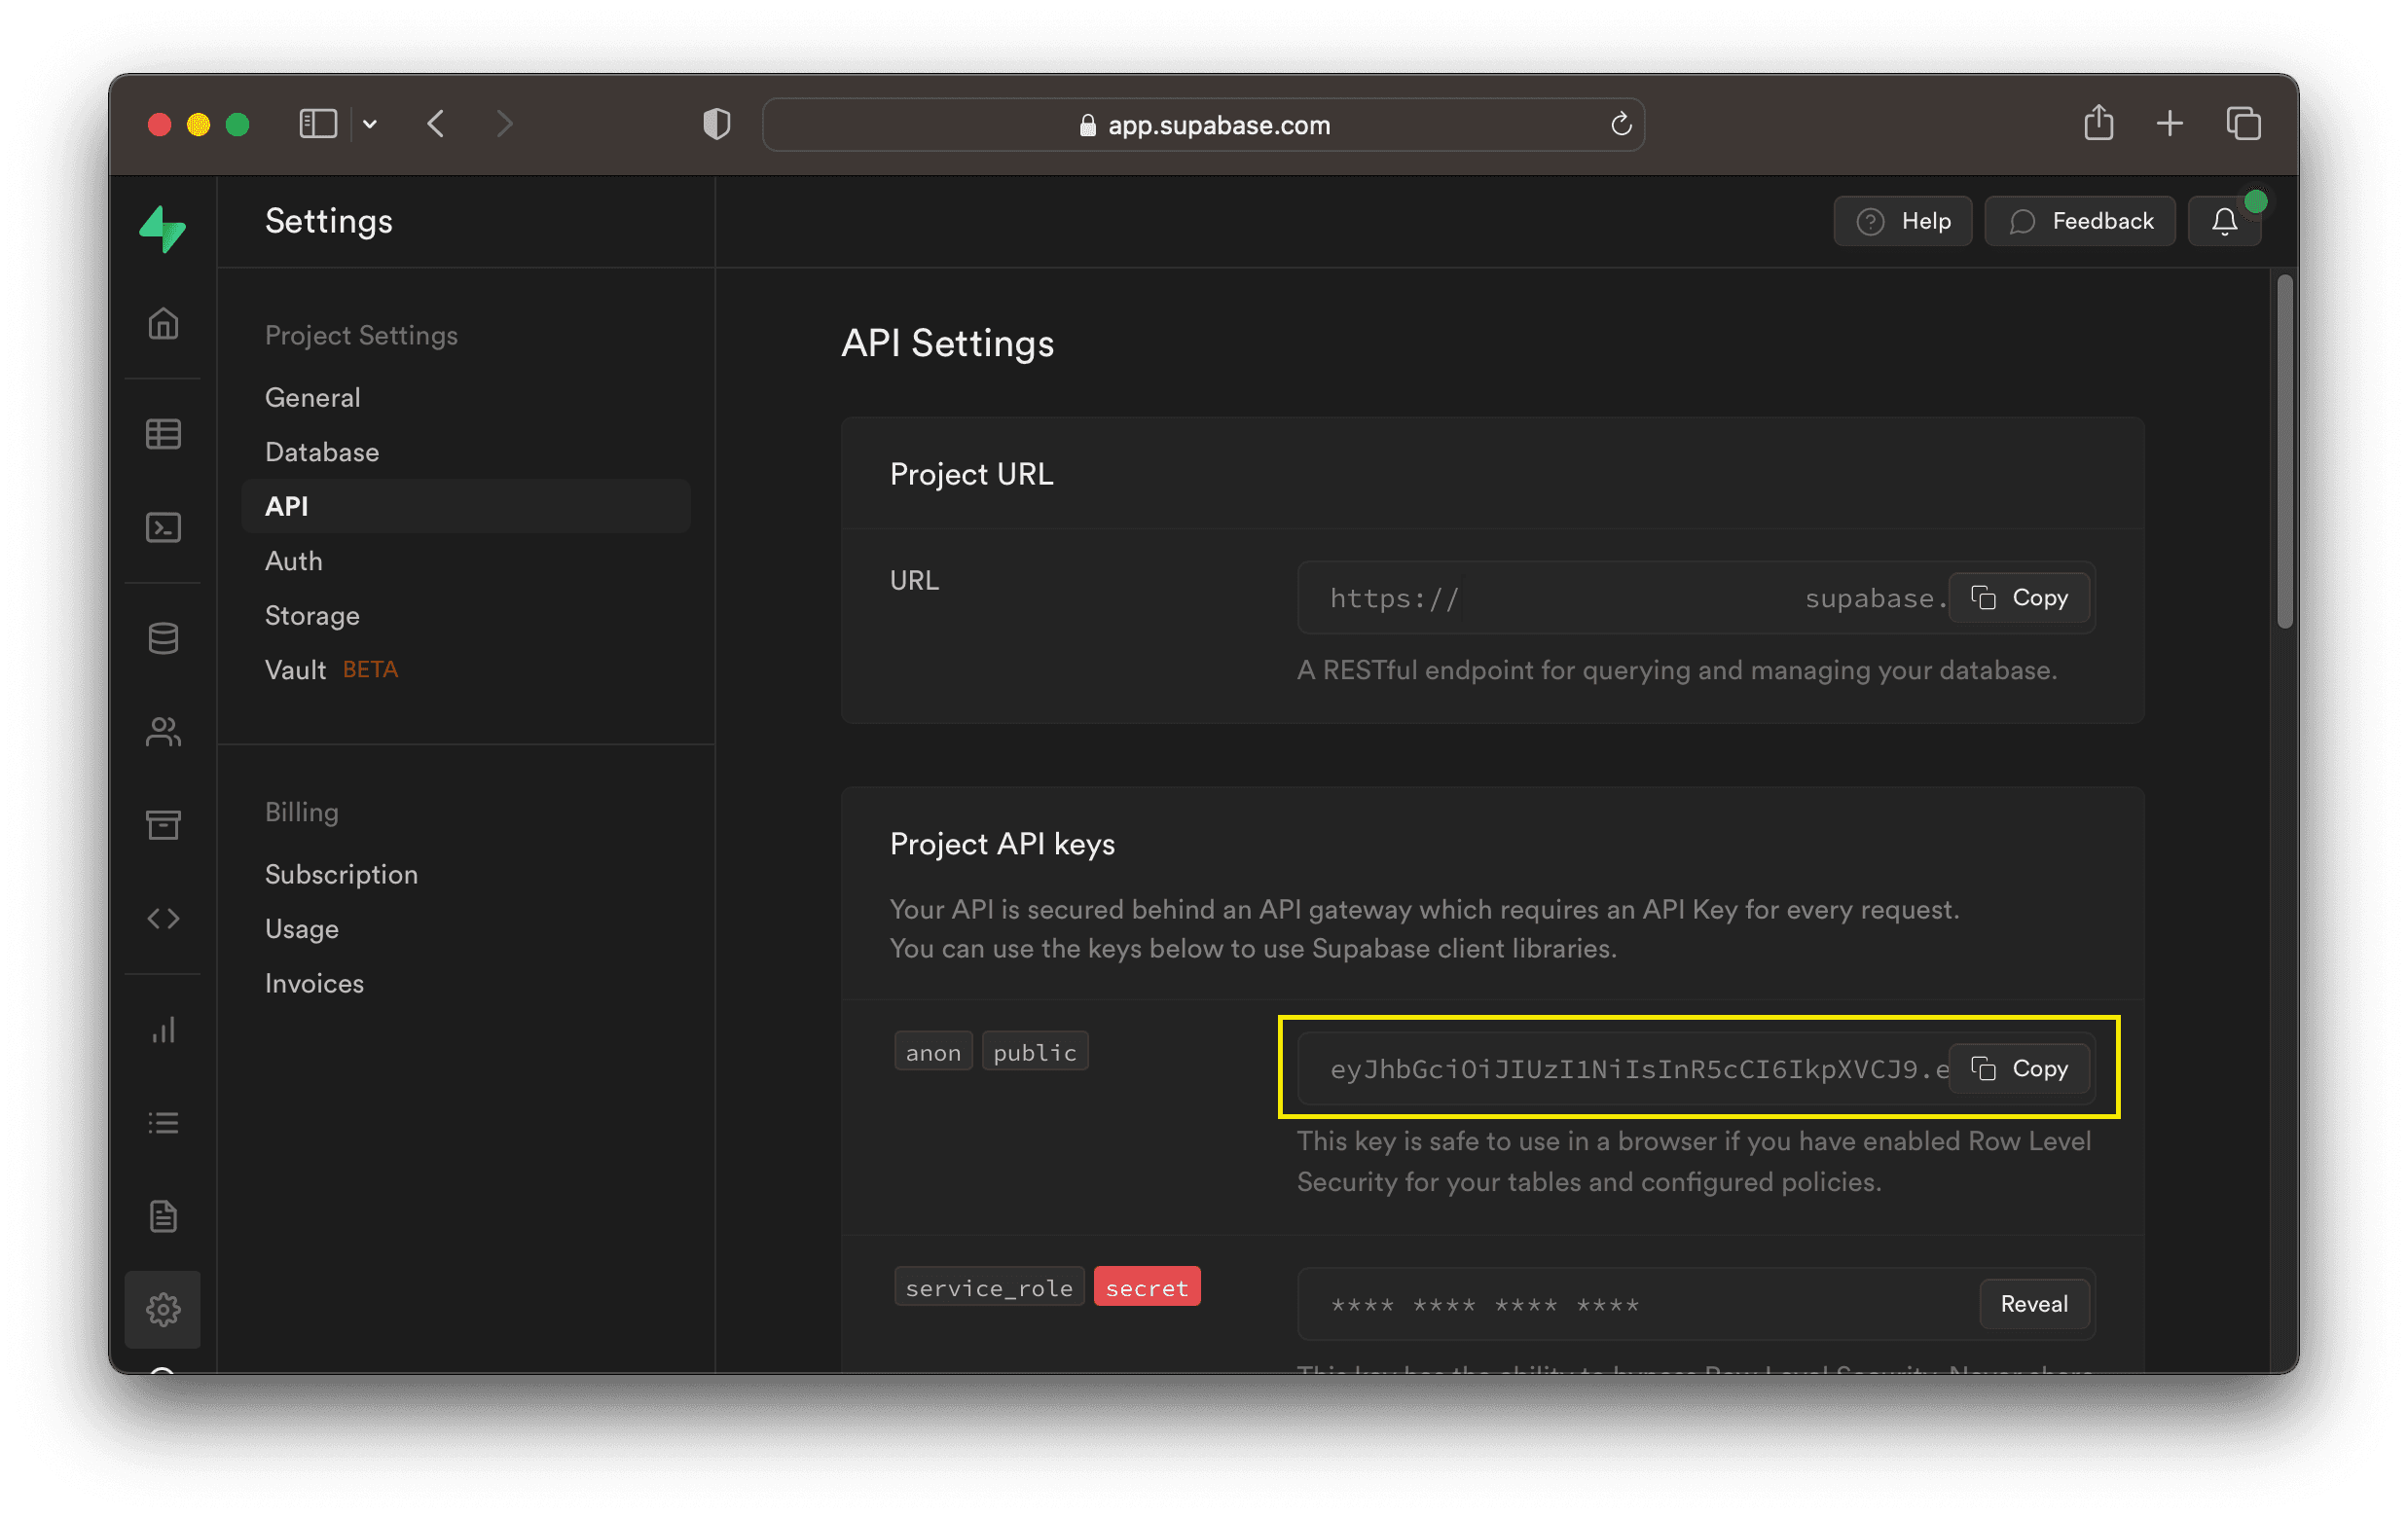Open the Table Editor icon
2408x1518 pixels.
tap(163, 432)
